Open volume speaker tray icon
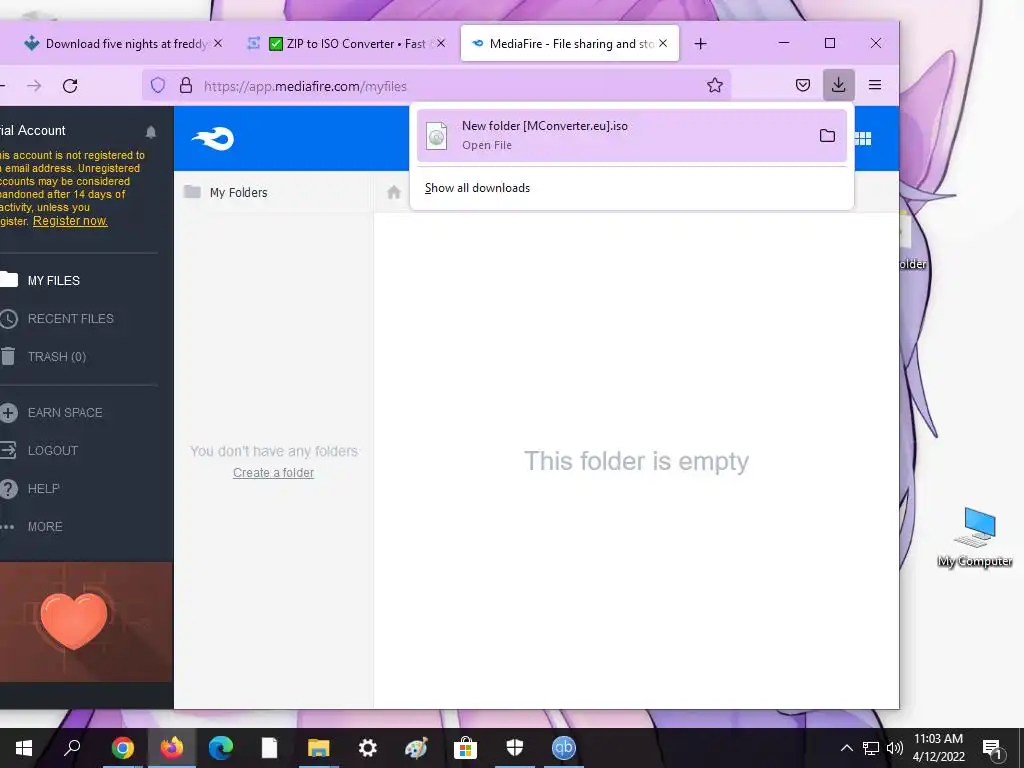This screenshot has width=1024, height=768. (x=895, y=748)
